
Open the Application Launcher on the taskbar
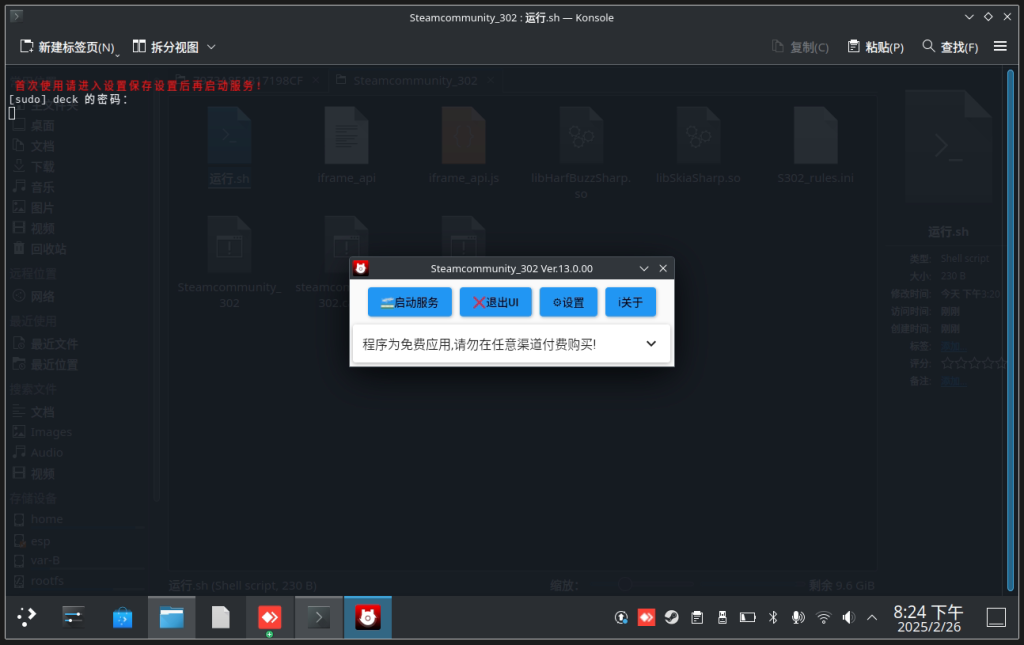26,617
